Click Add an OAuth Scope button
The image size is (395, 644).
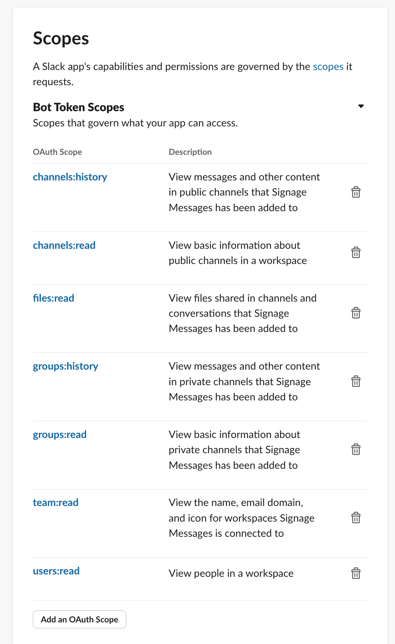point(79,619)
